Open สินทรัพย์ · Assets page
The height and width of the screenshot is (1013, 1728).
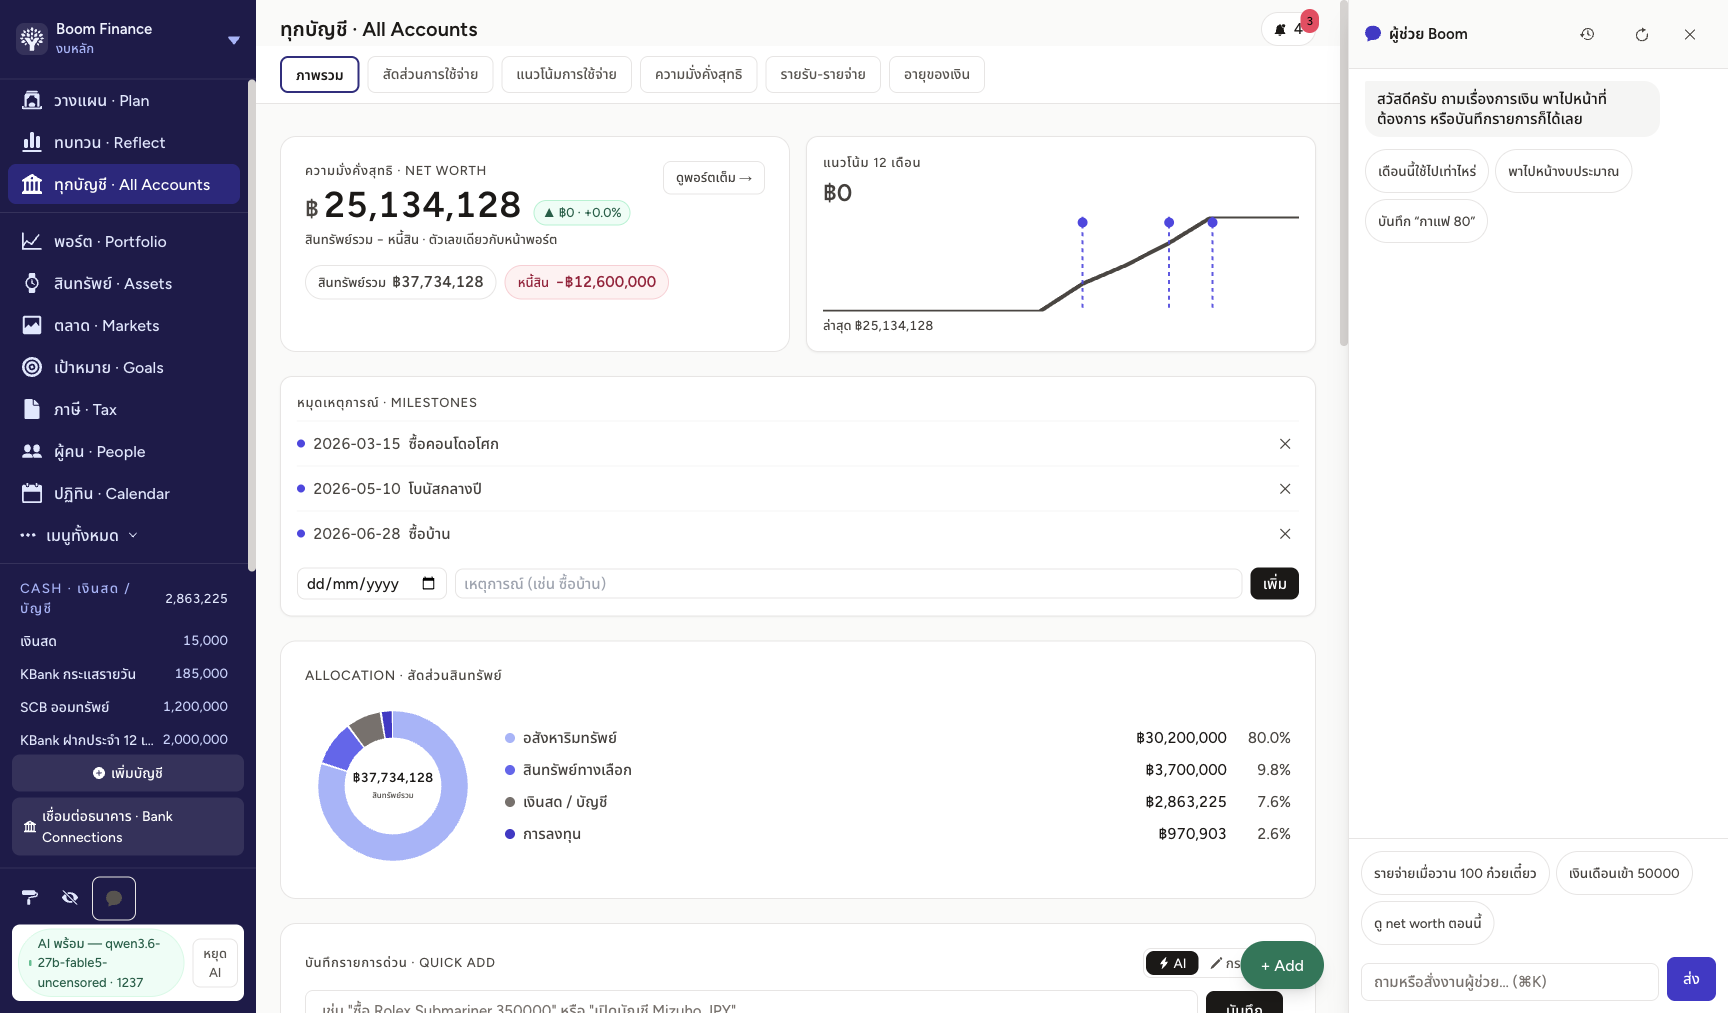pos(124,283)
